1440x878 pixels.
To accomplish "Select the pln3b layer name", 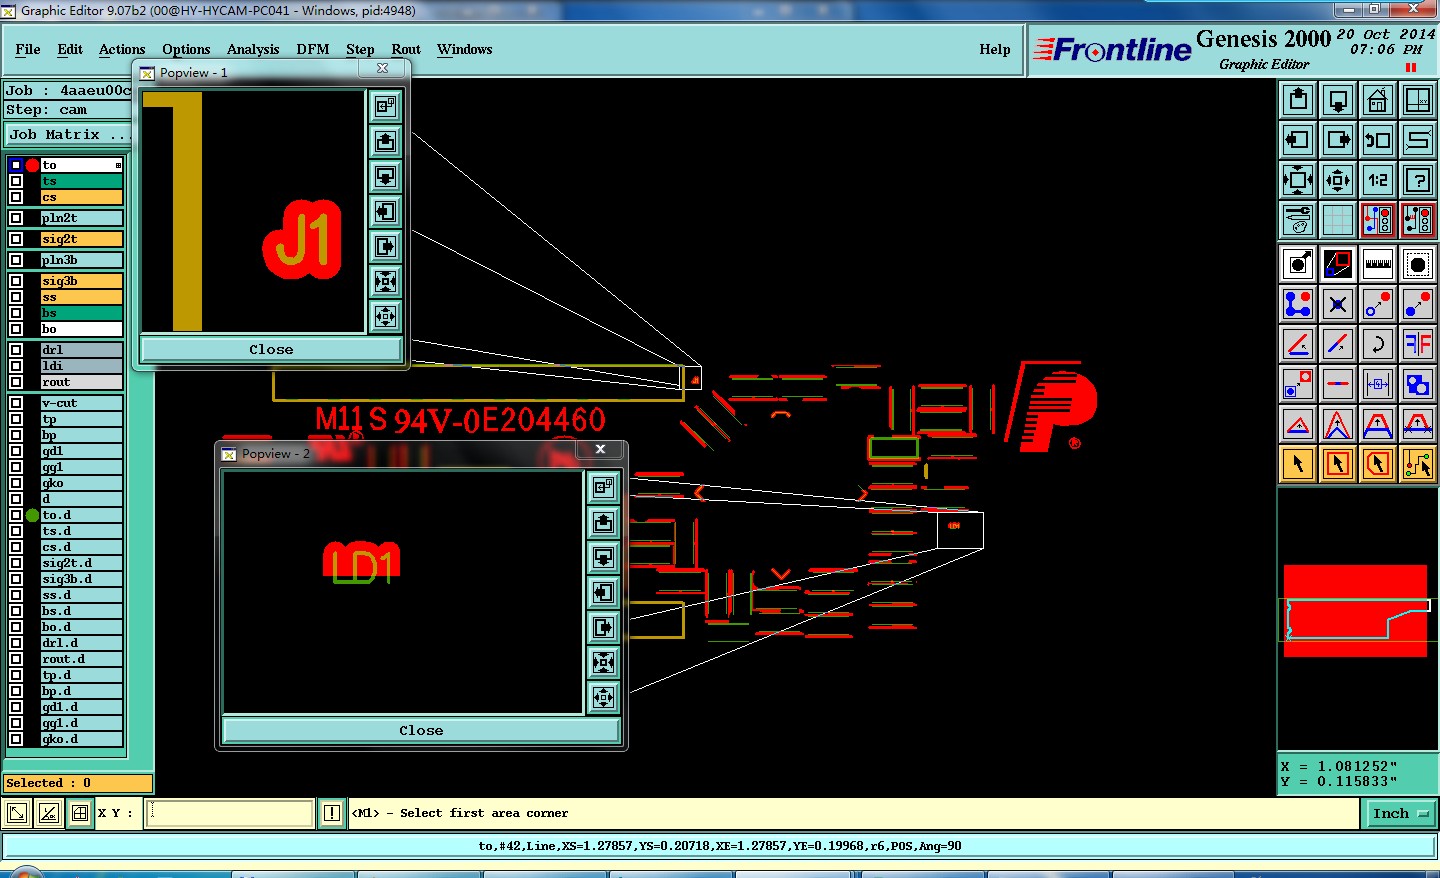I will (x=82, y=260).
